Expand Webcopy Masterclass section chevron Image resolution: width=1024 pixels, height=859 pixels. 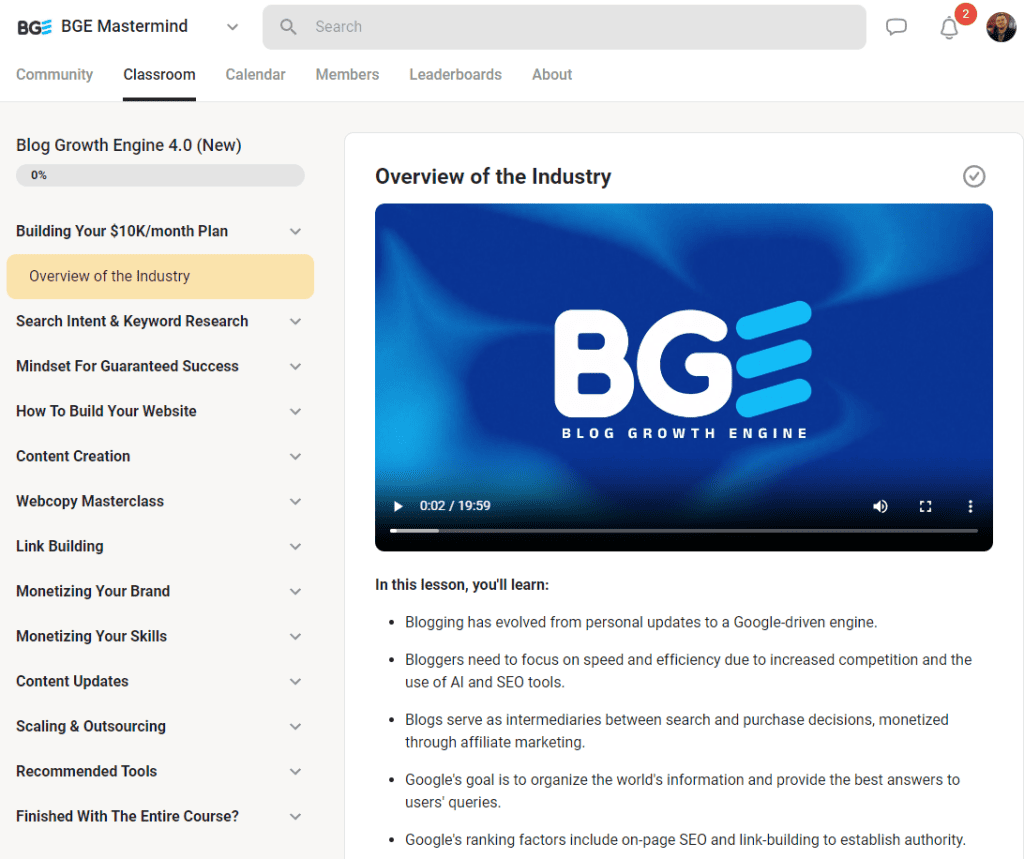click(x=295, y=502)
